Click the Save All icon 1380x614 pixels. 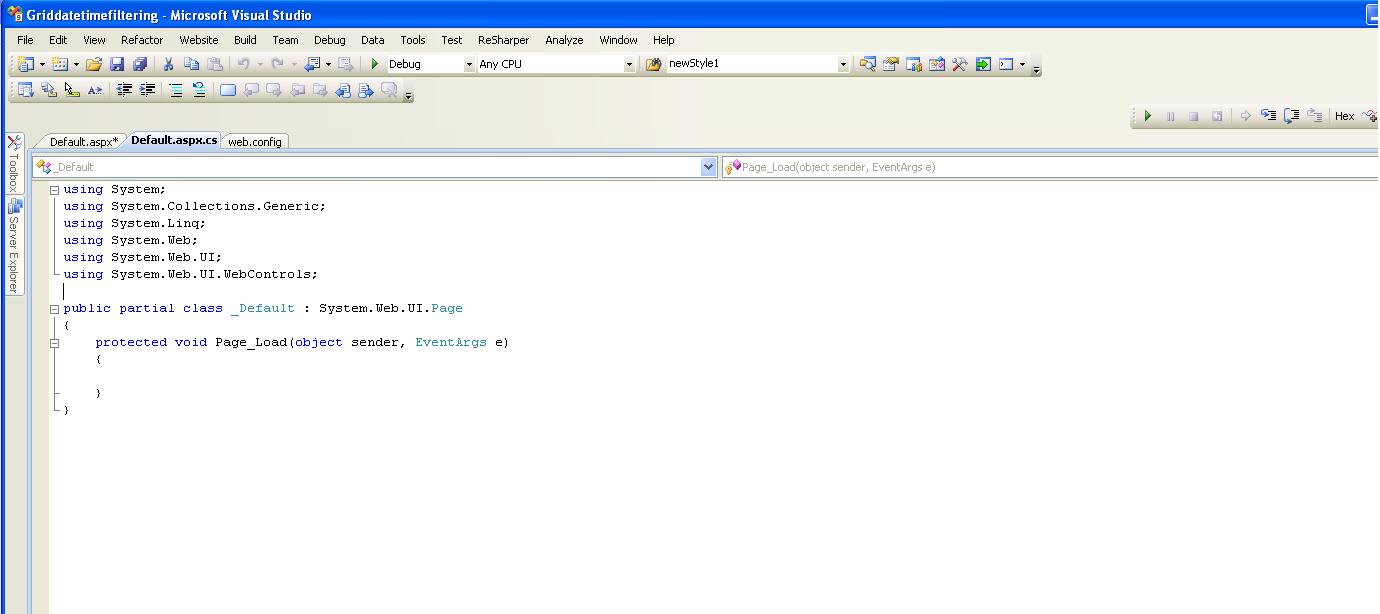click(x=140, y=64)
